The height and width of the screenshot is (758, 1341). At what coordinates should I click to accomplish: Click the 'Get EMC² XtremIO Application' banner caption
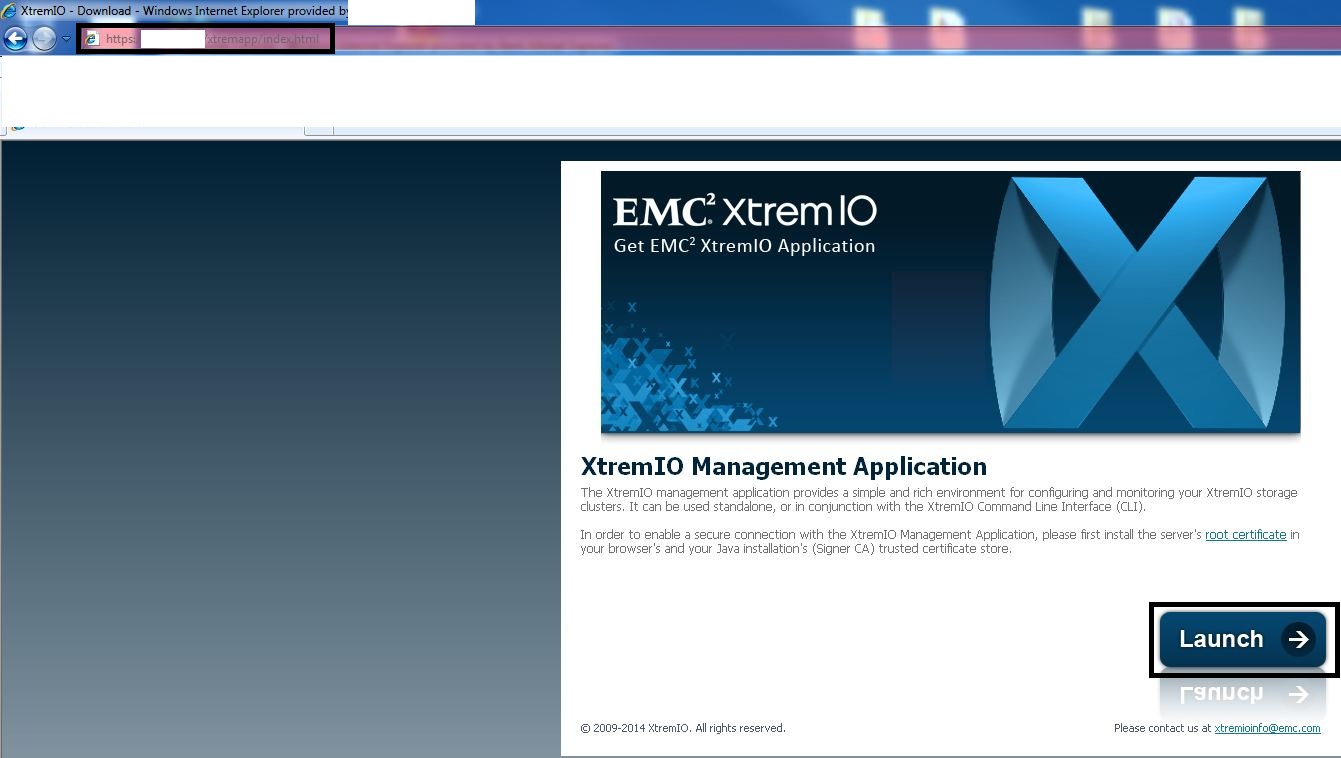[x=744, y=246]
